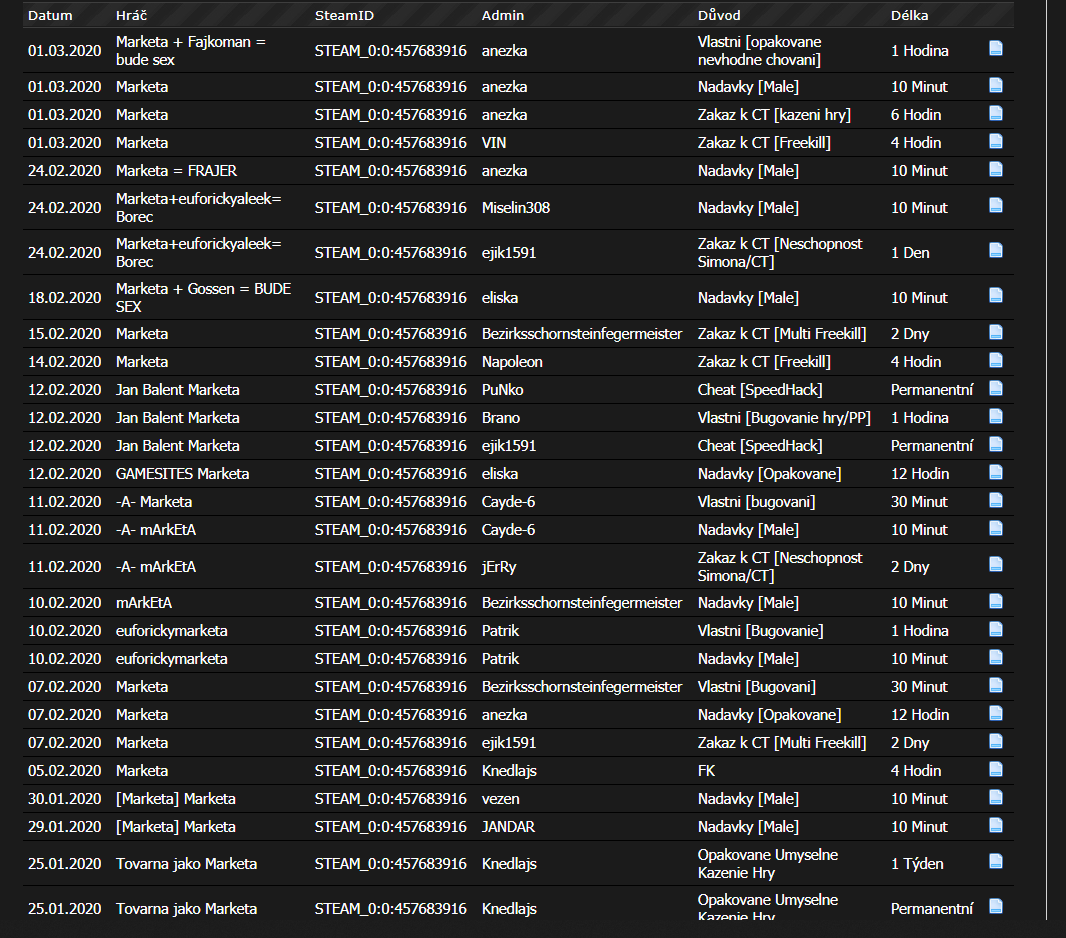This screenshot has height=938, width=1066.
Task: Open player 'Marketa + Gossen = BUDE SEX'
Action: [x=203, y=297]
